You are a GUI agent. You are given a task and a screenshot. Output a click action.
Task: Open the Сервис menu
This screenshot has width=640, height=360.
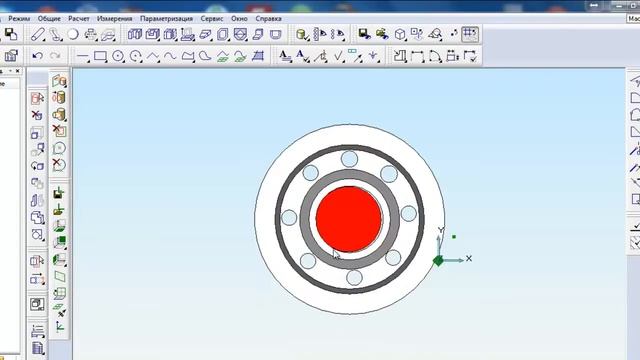pyautogui.click(x=212, y=19)
